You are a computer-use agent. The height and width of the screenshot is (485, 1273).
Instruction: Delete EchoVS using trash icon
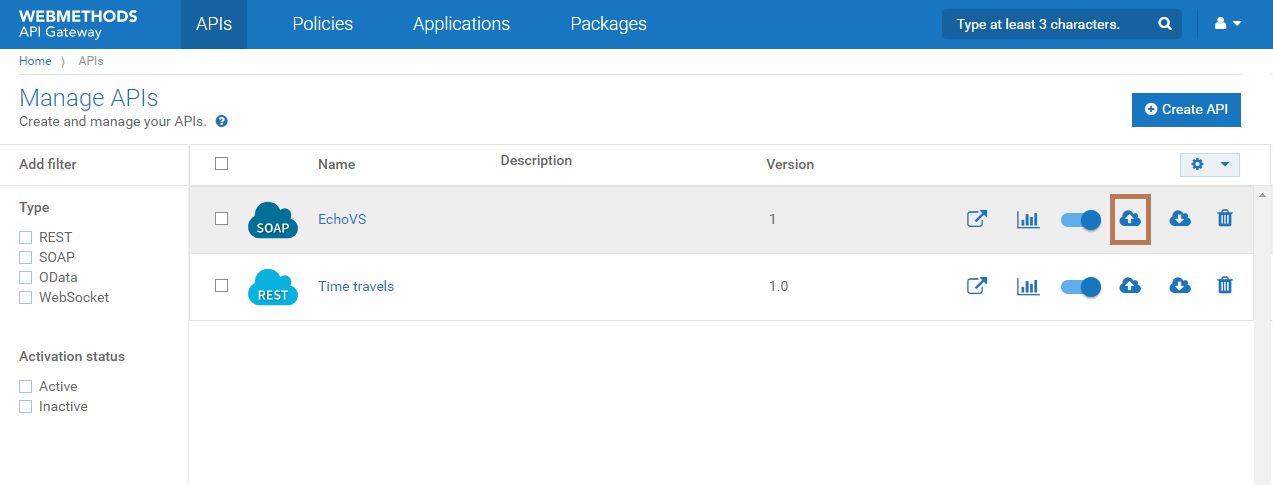pyautogui.click(x=1224, y=219)
